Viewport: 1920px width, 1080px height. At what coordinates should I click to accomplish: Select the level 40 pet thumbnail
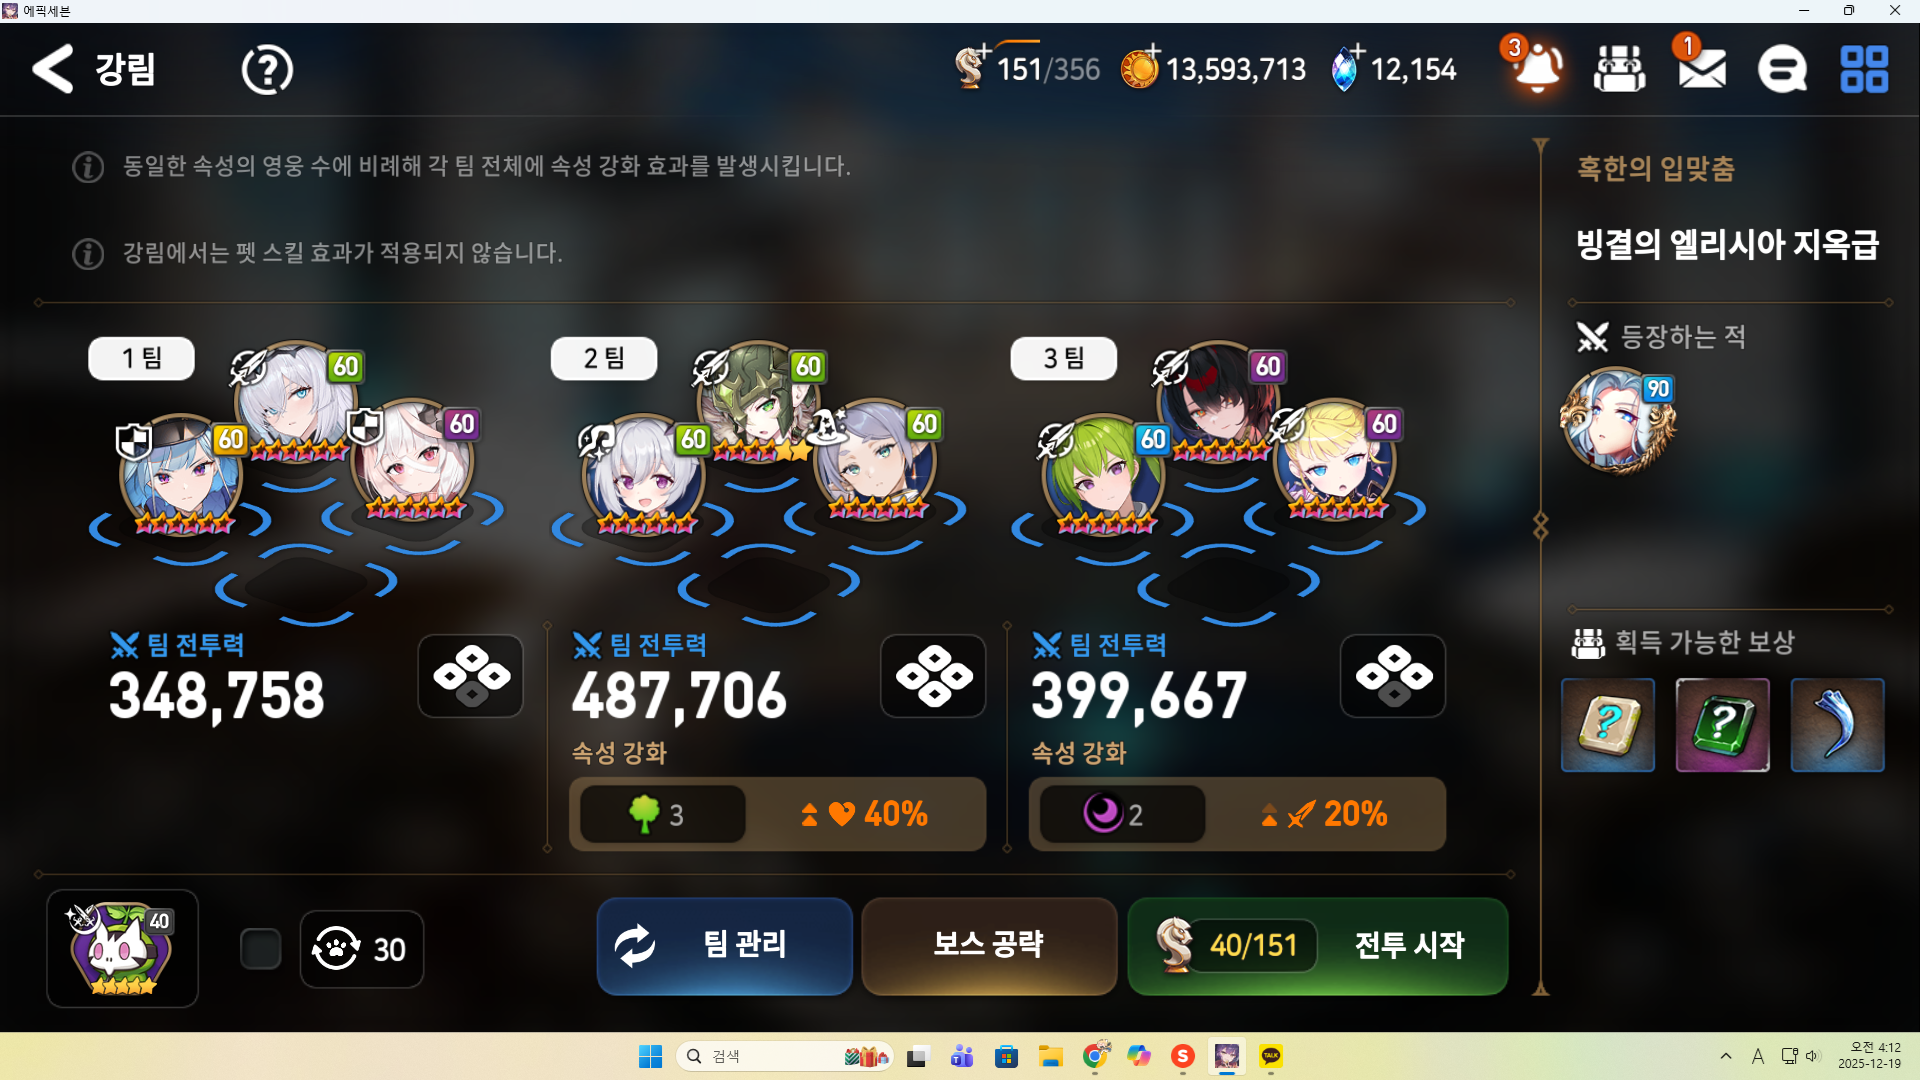[x=122, y=949]
